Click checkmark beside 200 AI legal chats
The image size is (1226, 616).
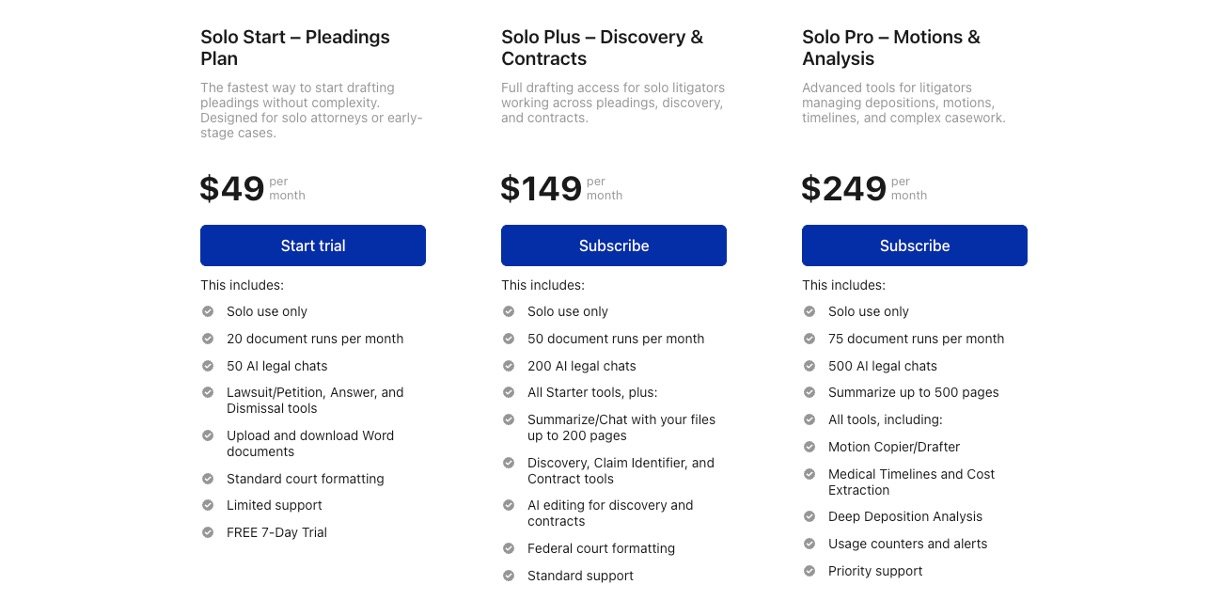pos(508,366)
